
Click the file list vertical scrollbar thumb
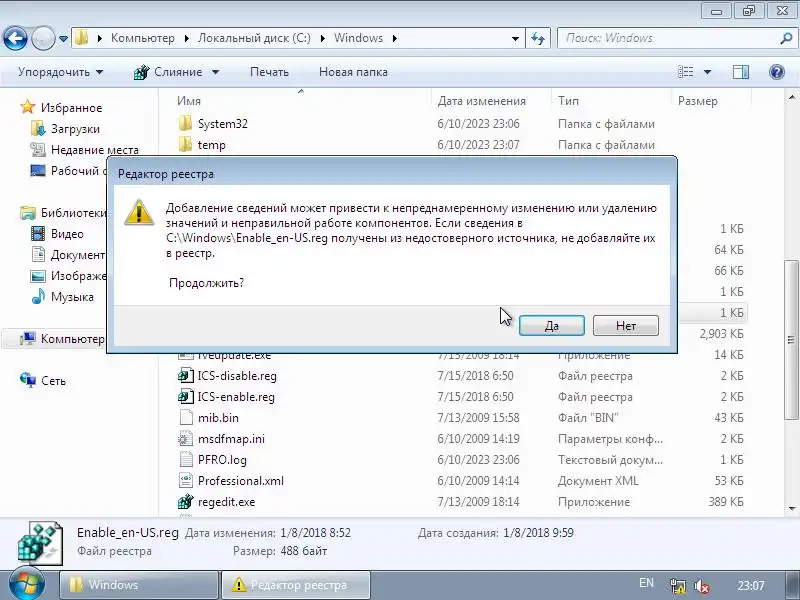click(x=791, y=340)
